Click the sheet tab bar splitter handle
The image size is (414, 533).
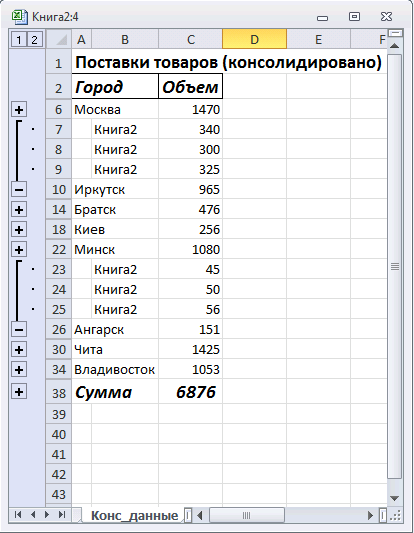click(x=189, y=515)
